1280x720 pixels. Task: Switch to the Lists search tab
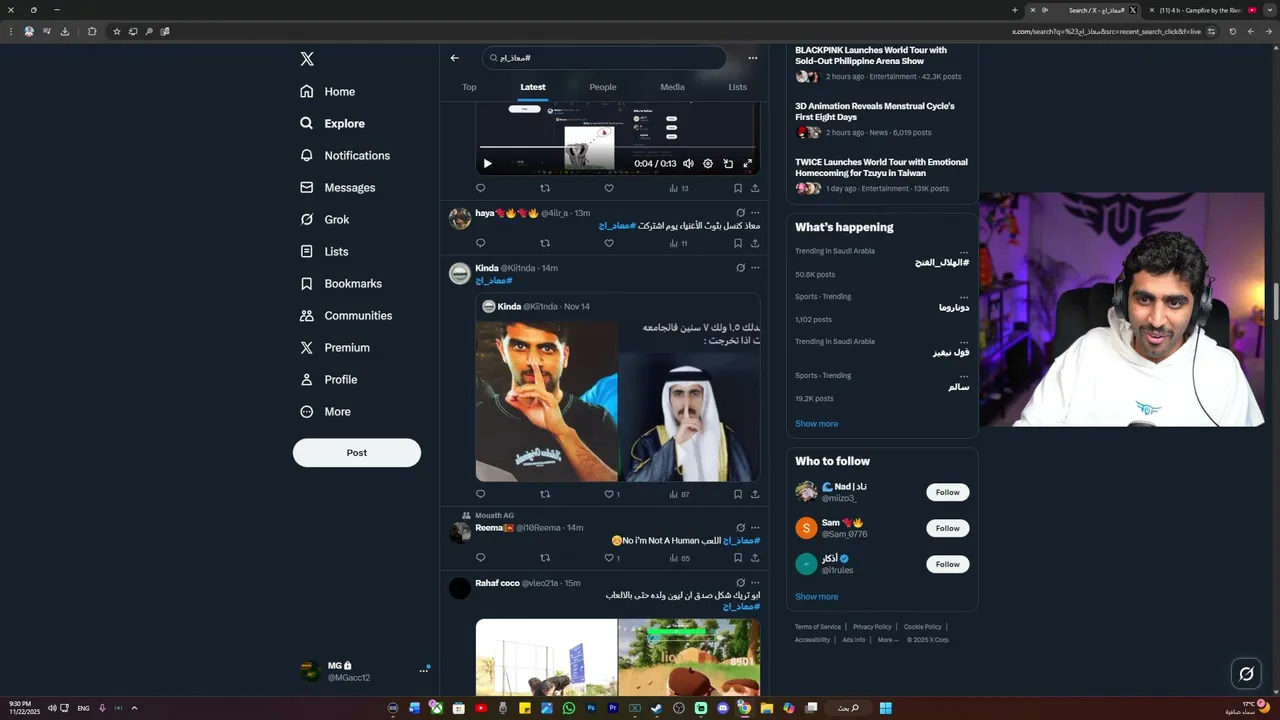tap(737, 87)
